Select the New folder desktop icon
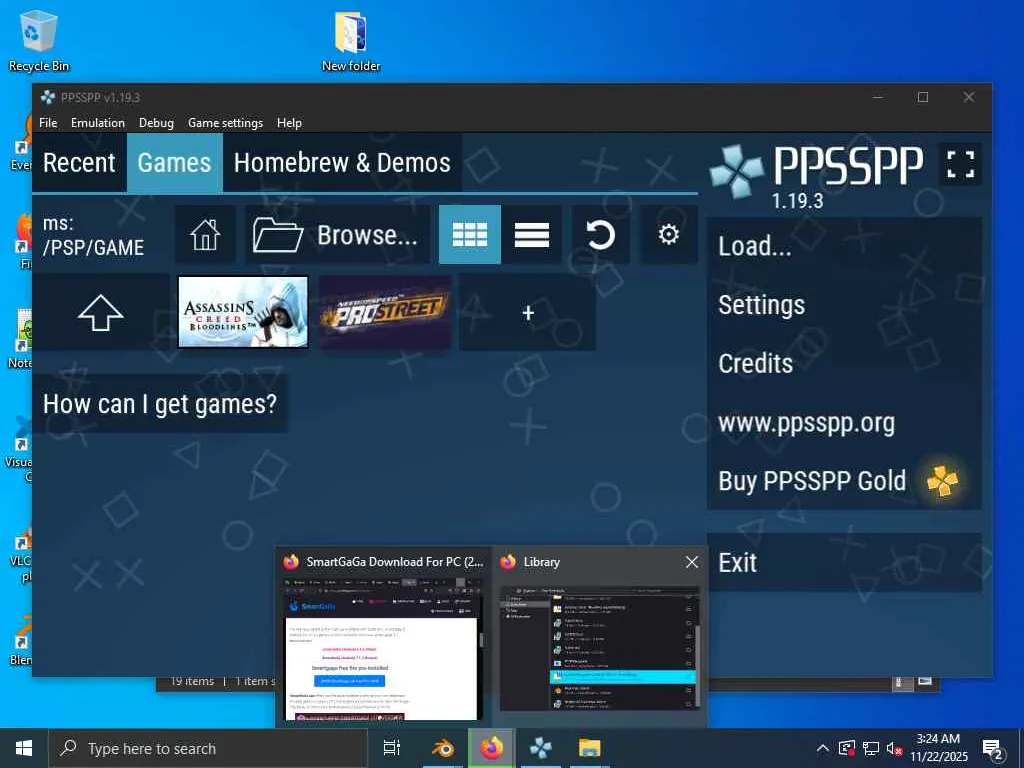Viewport: 1024px width, 768px height. 351,40
